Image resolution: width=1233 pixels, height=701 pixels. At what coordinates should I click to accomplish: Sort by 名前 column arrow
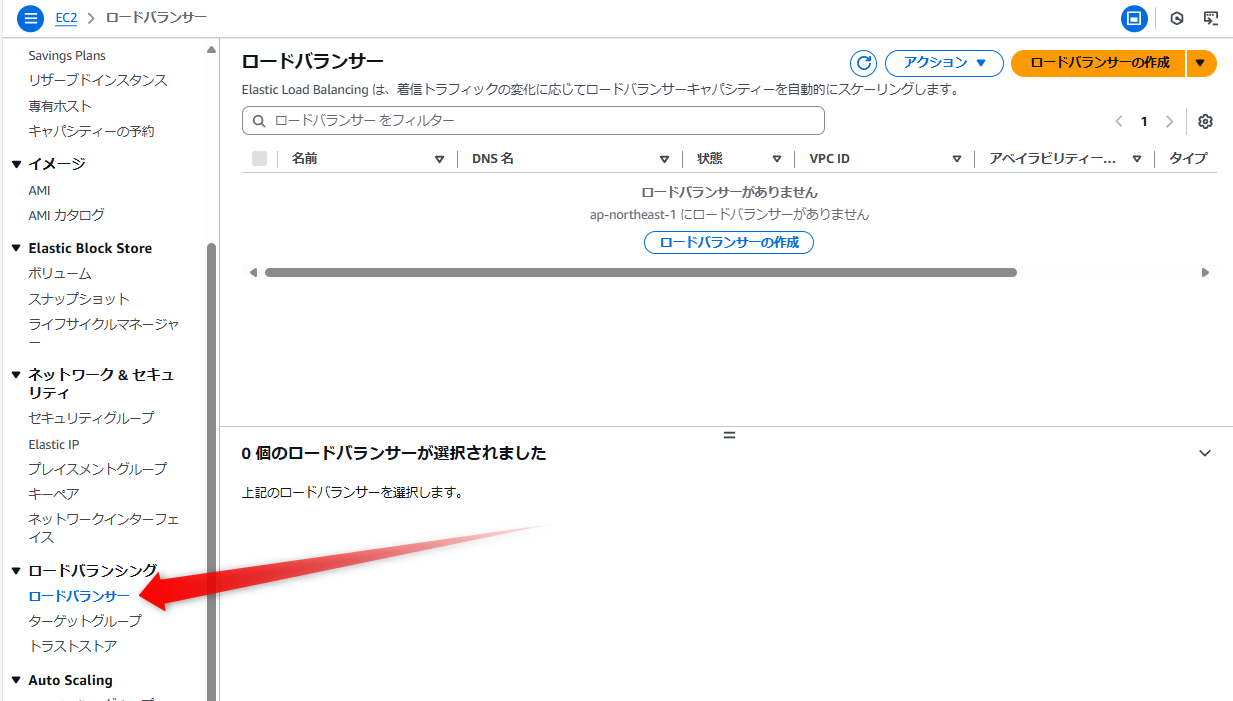click(439, 159)
